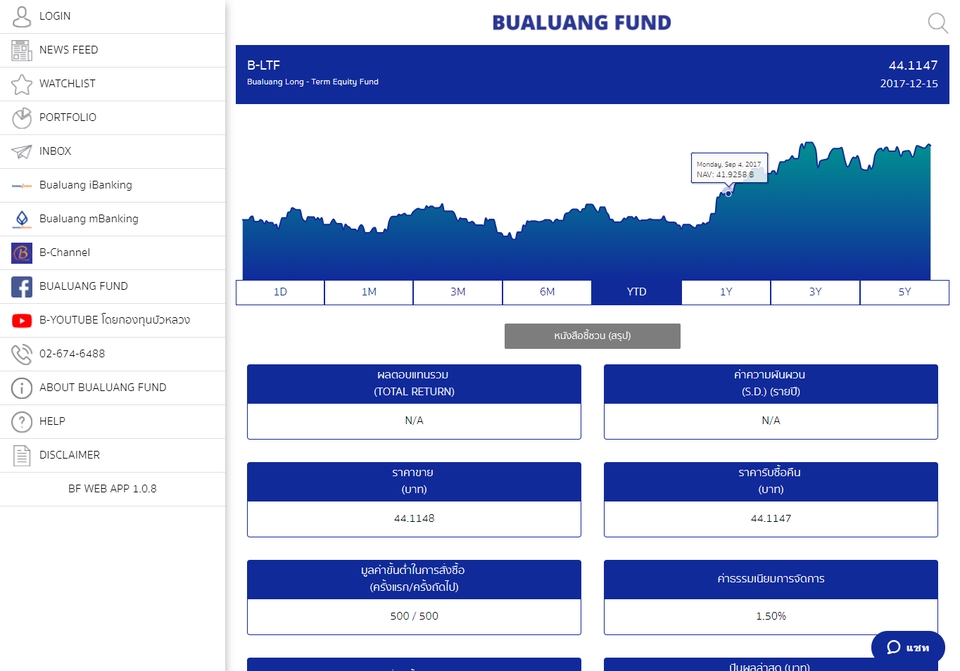The height and width of the screenshot is (671, 960).
Task: Open the News Feed newspaper icon
Action: [21, 50]
